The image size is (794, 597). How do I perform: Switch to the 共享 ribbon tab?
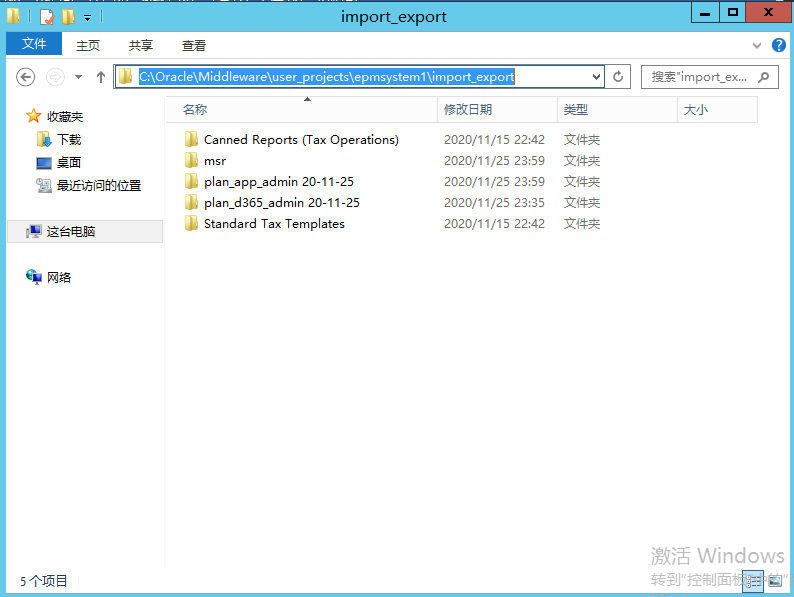141,46
